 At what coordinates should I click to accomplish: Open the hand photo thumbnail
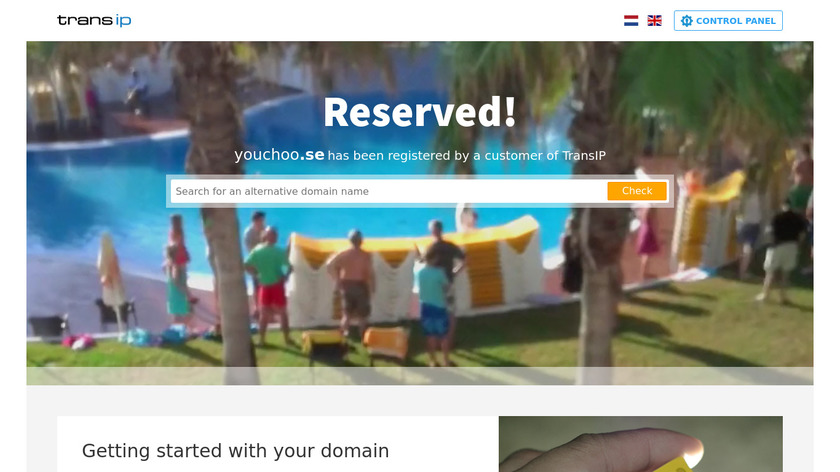click(x=641, y=444)
